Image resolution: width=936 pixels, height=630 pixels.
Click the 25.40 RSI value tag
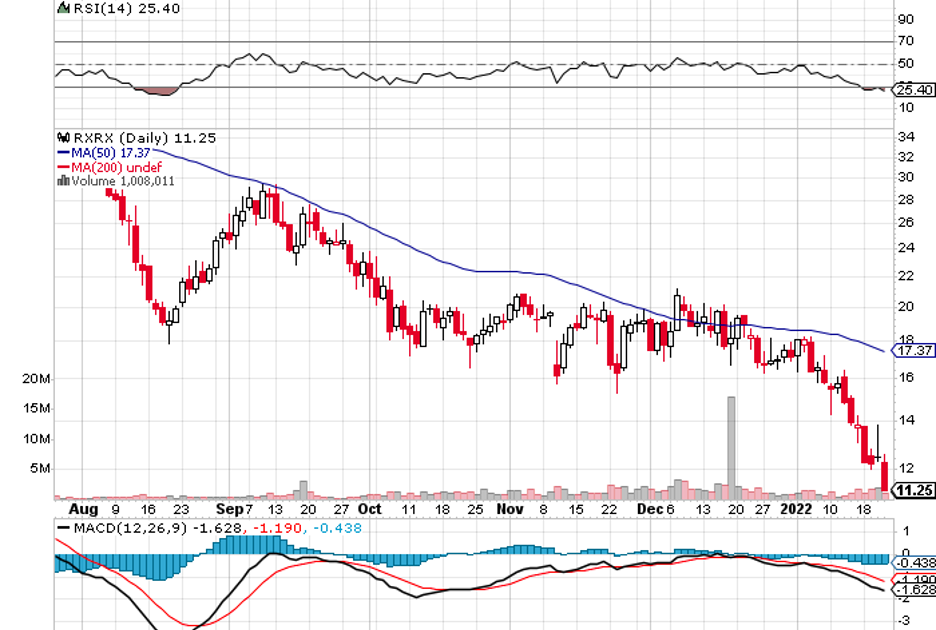pos(914,90)
